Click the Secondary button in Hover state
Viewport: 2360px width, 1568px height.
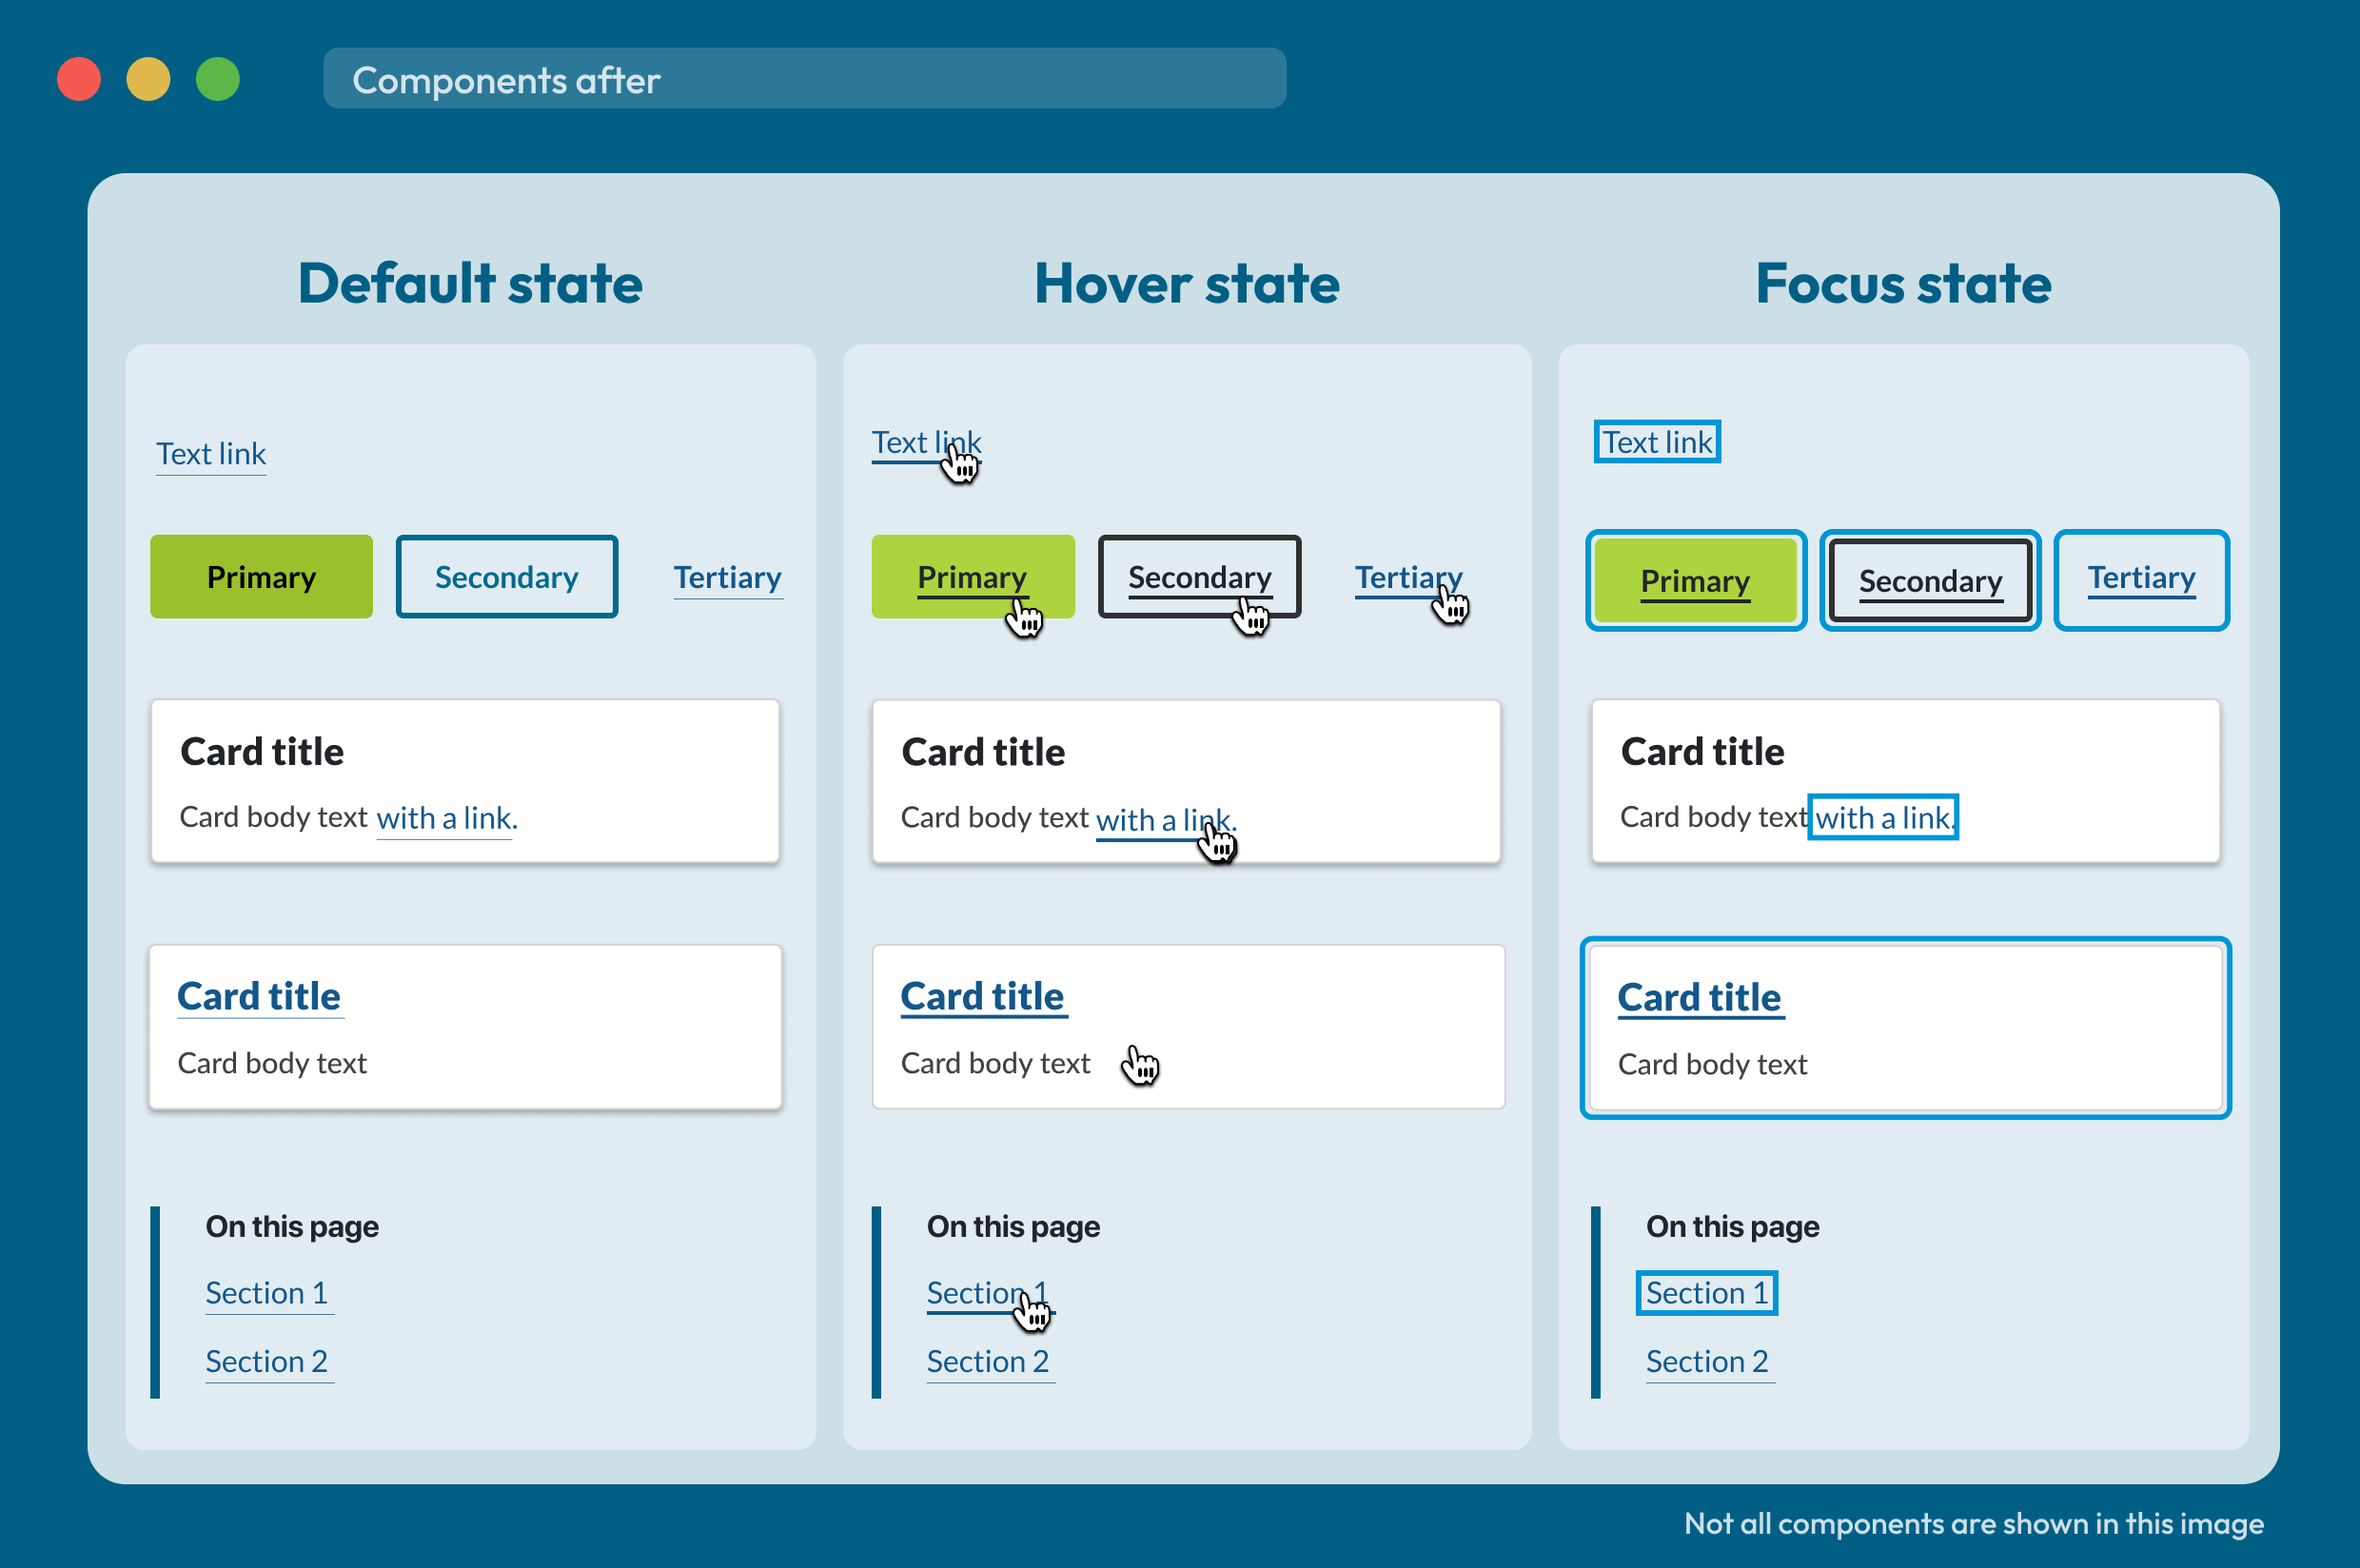click(x=1195, y=574)
